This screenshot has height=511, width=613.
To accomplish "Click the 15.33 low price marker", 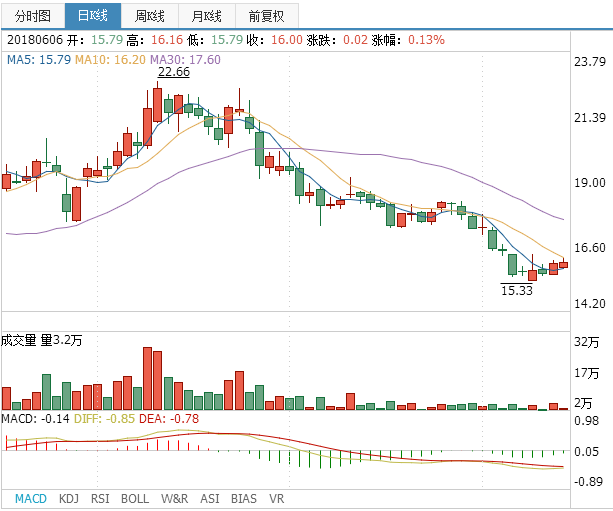I will 516,290.
